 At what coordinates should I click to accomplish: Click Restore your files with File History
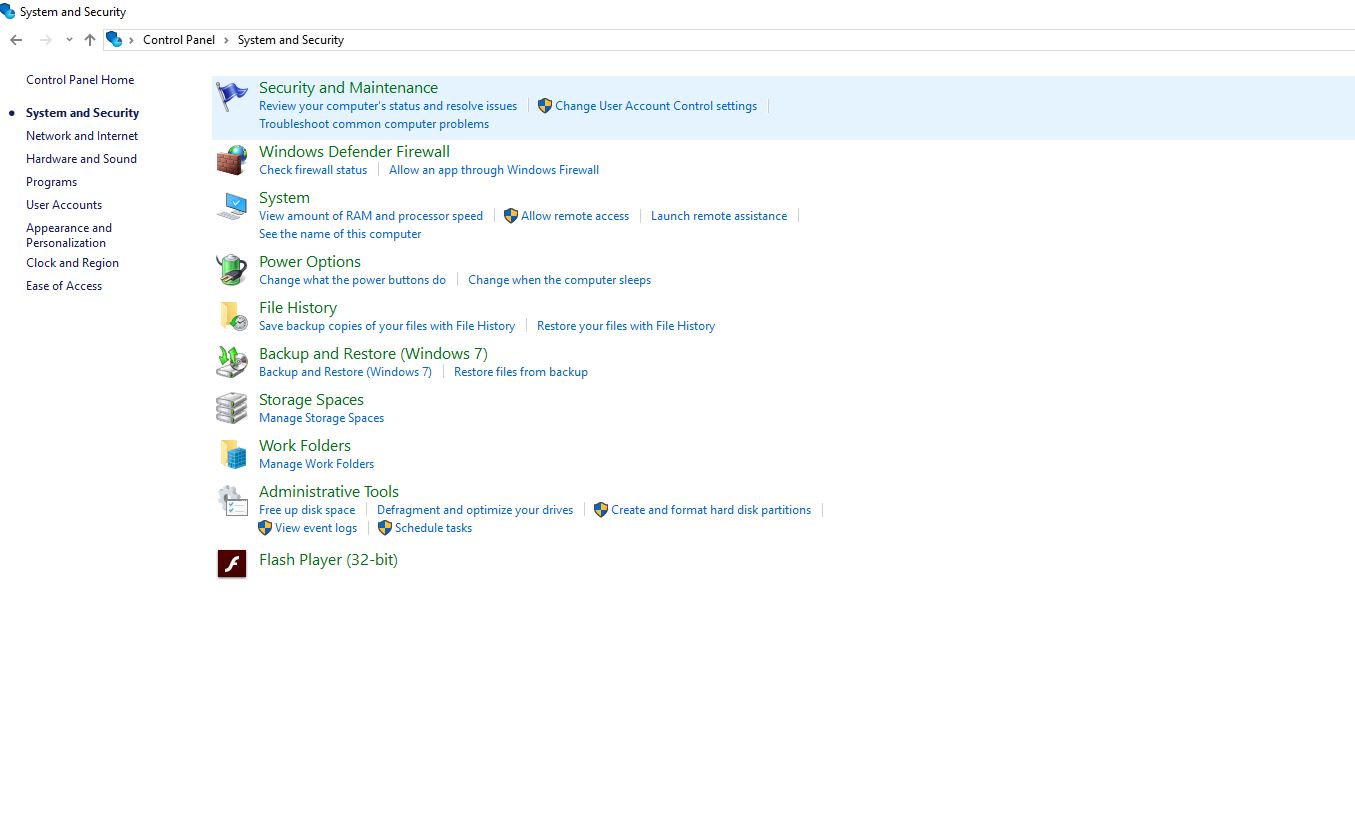click(x=626, y=326)
